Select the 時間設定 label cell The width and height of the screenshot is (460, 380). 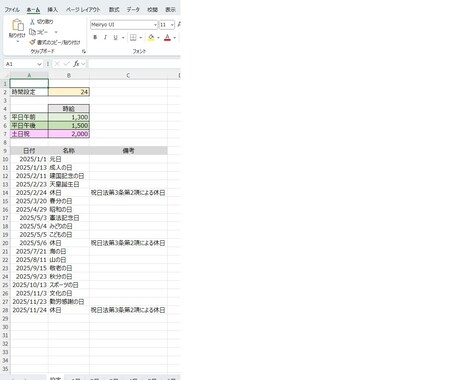pyautogui.click(x=29, y=92)
